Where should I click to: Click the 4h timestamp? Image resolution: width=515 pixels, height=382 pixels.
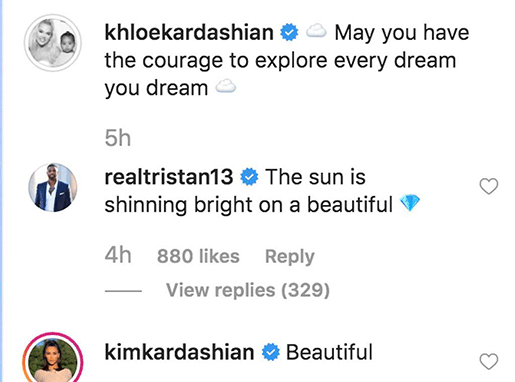coord(118,255)
